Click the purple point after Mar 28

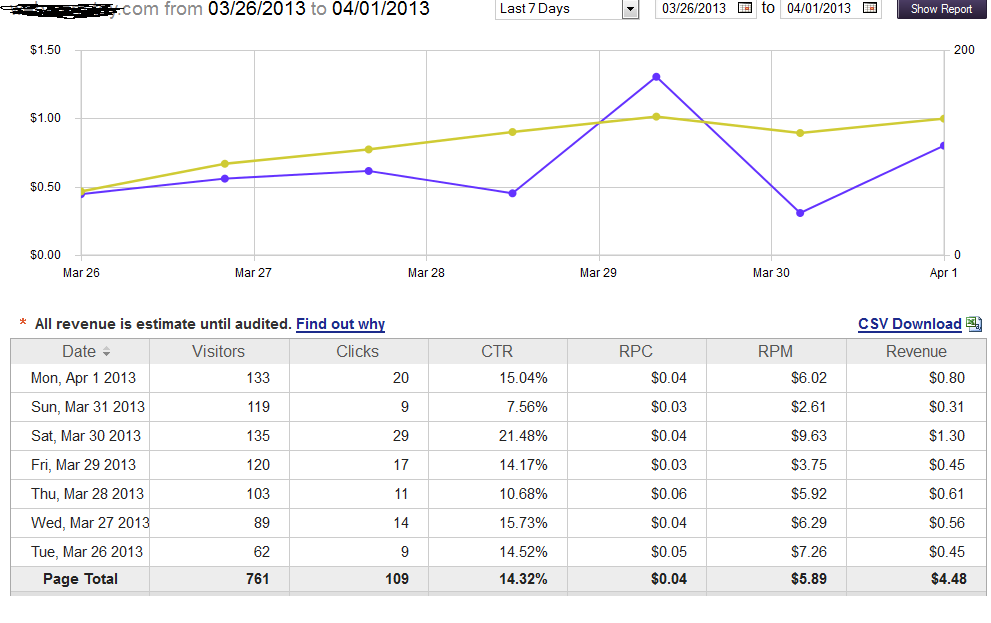(513, 193)
